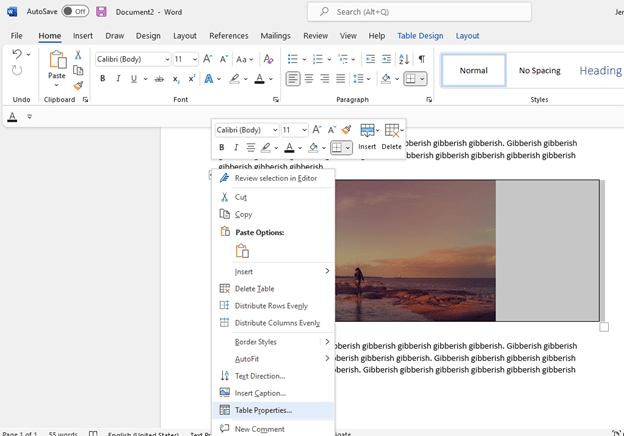
Task: Click the red Font Color button in ribbon
Action: (x=259, y=79)
